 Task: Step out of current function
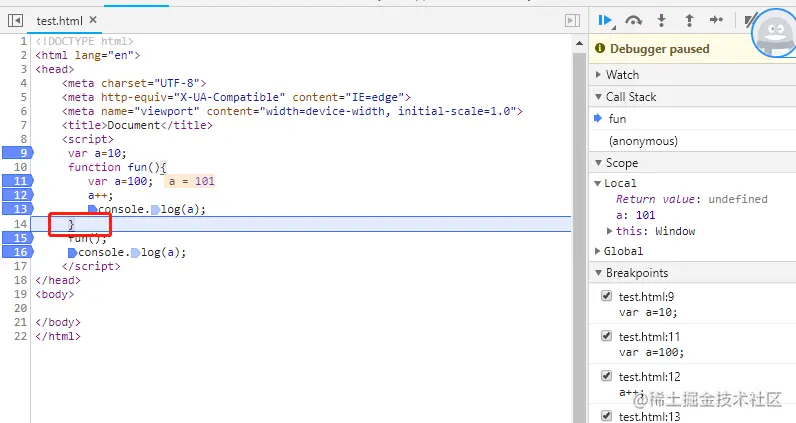click(689, 20)
